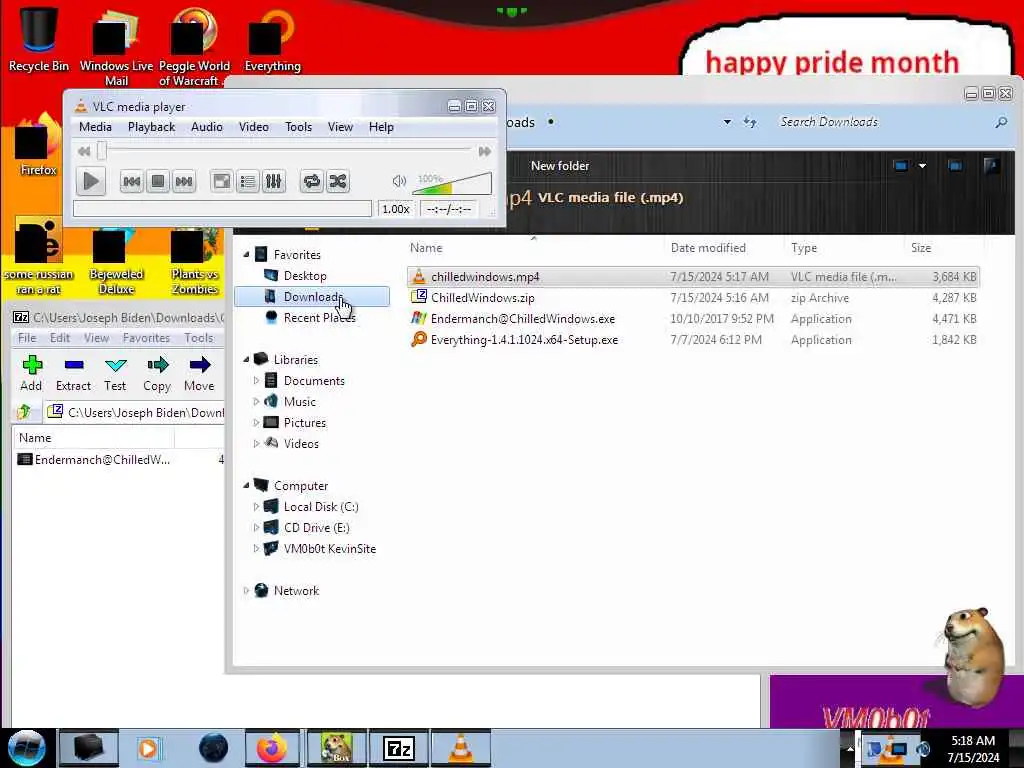Click Firefox taskbar icon
This screenshot has height=768, width=1024.
coord(272,748)
